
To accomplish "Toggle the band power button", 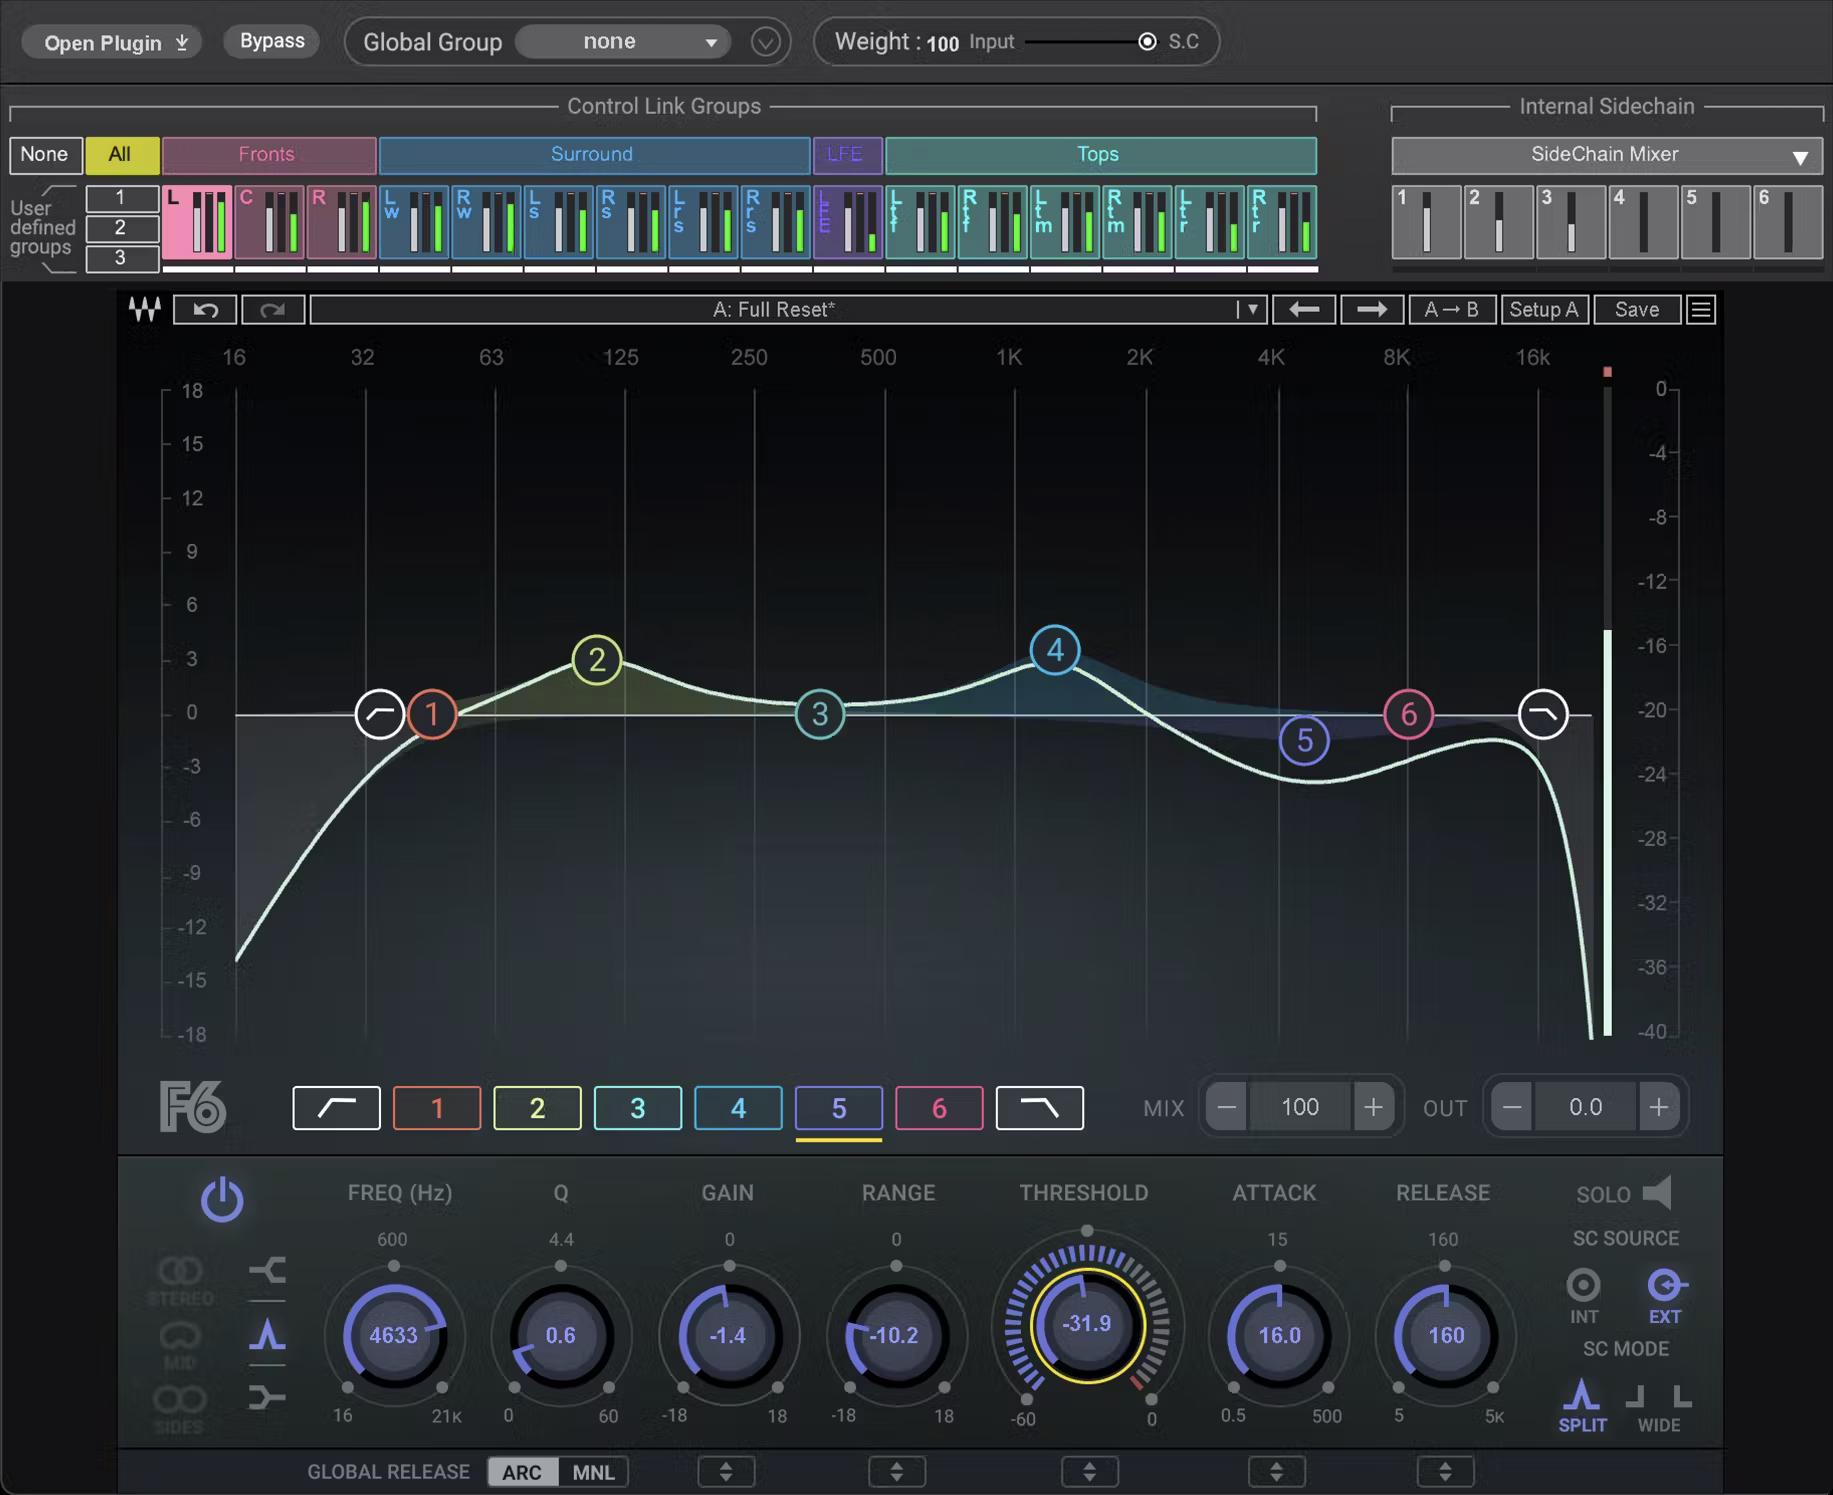I will [x=222, y=1199].
